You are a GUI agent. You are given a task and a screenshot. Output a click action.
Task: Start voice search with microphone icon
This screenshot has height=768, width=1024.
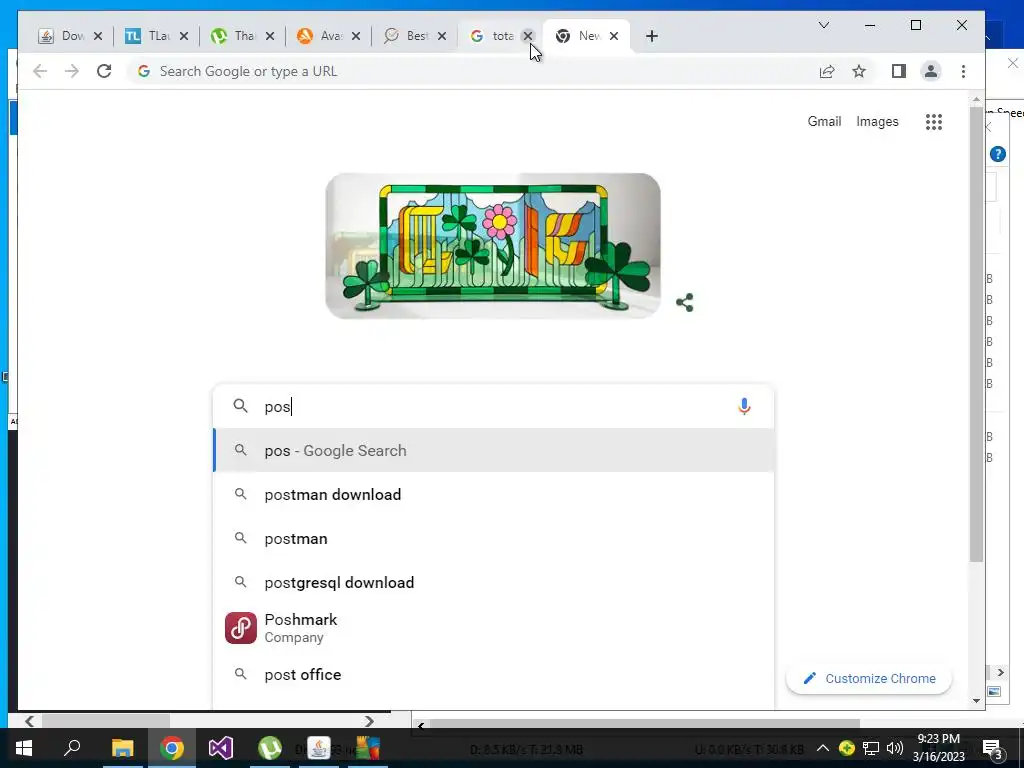tap(744, 406)
